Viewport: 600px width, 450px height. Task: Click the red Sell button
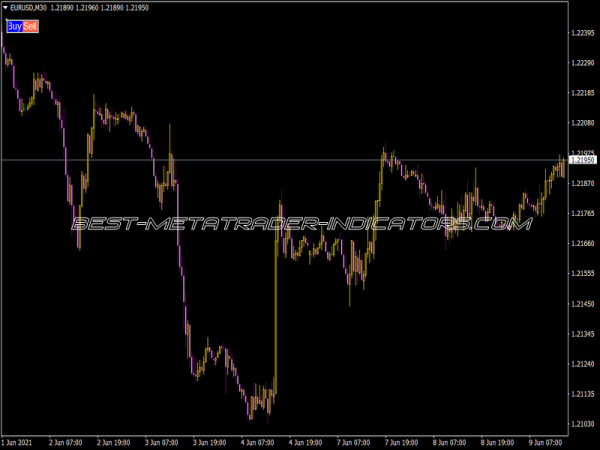[x=30, y=26]
